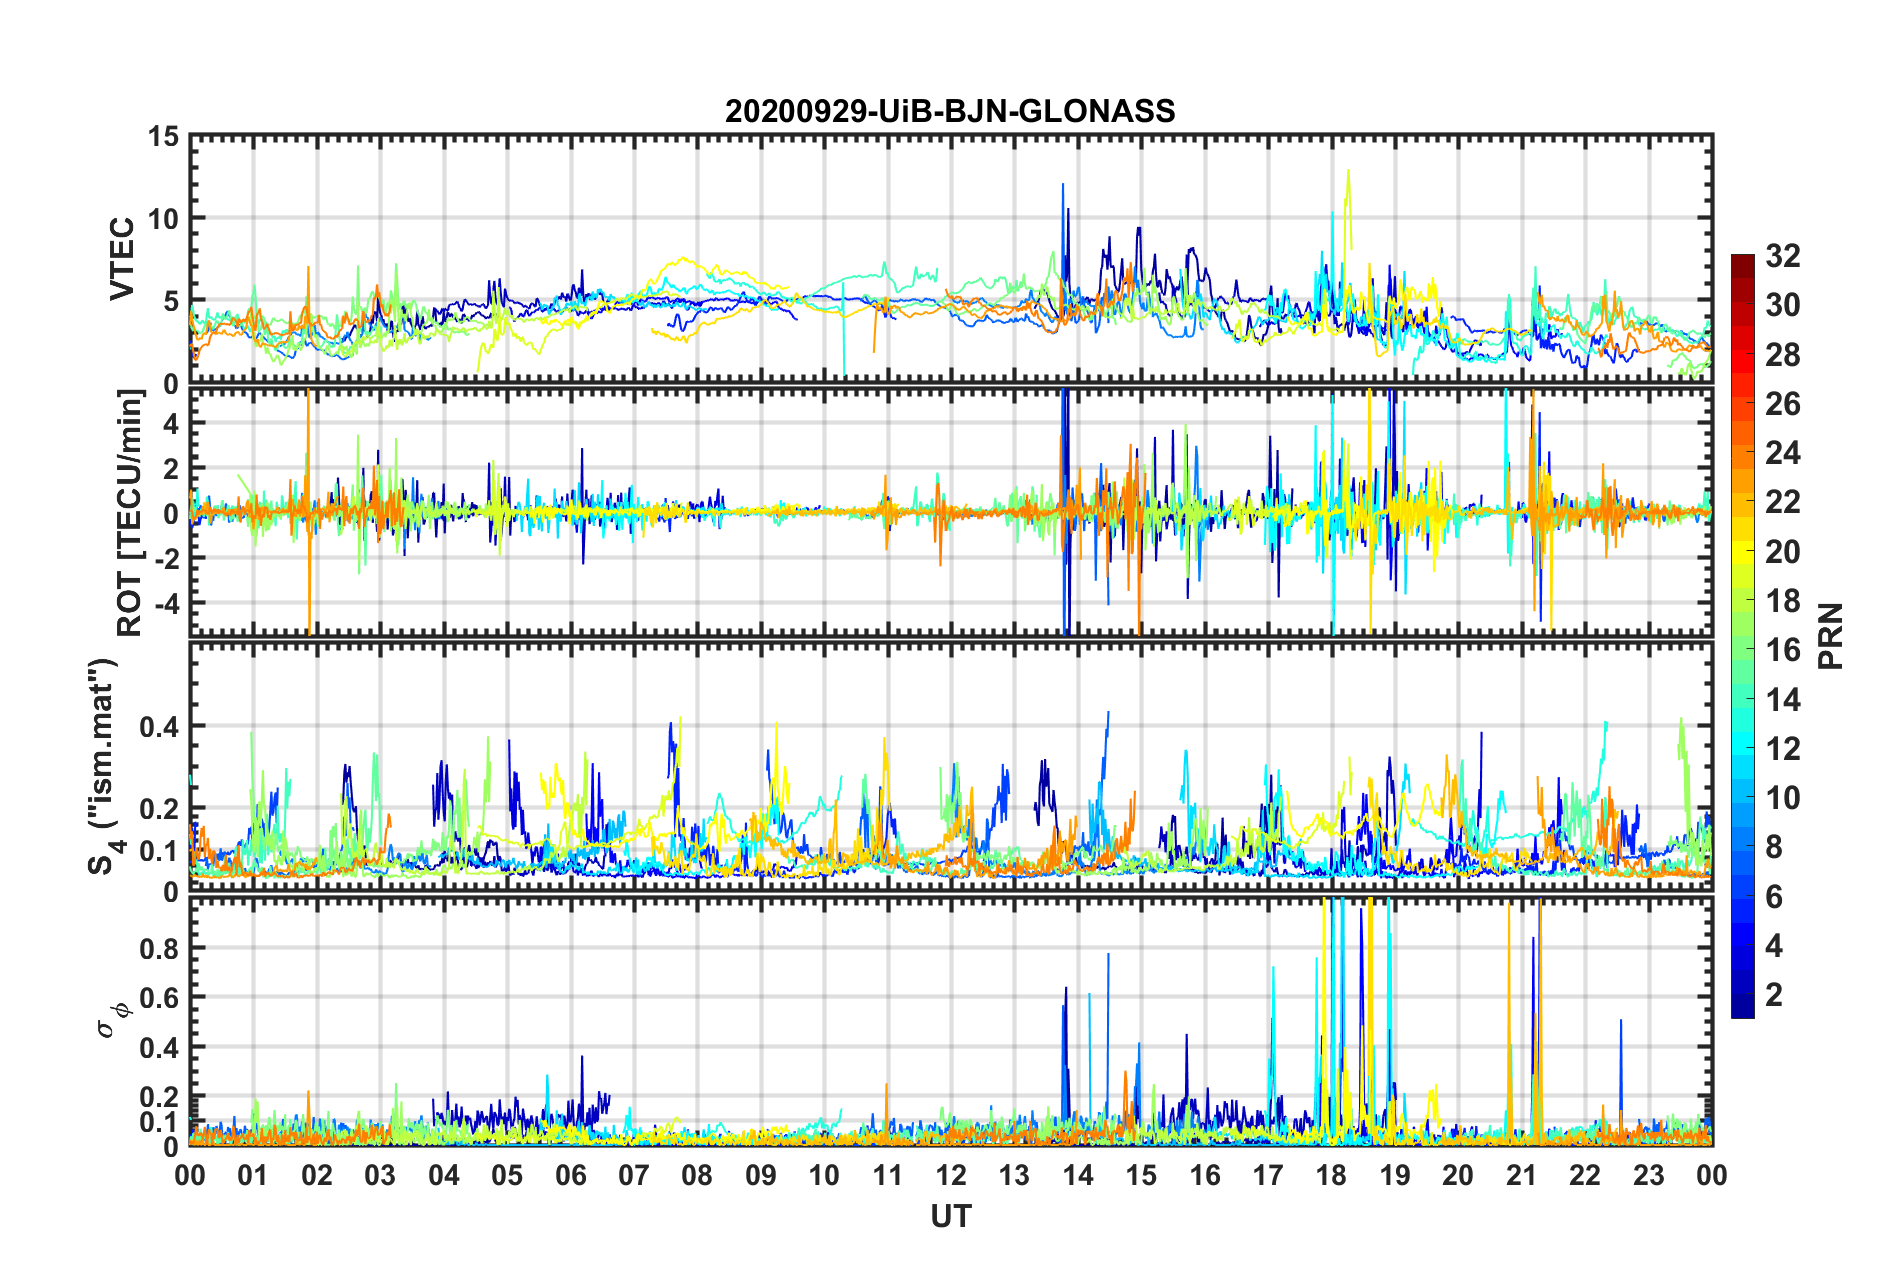Select the UT axis tick 03
The height and width of the screenshot is (1272, 1902).
380,1175
